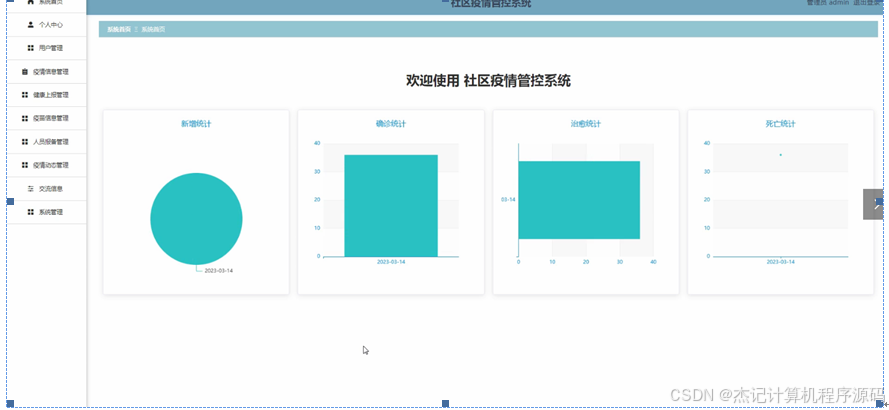
Task: Click the 管理员 admin label in the header
Action: 827,3
